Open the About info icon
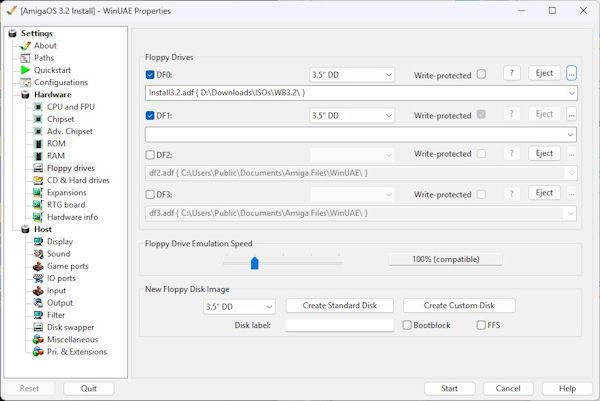The image size is (600, 401). click(25, 45)
